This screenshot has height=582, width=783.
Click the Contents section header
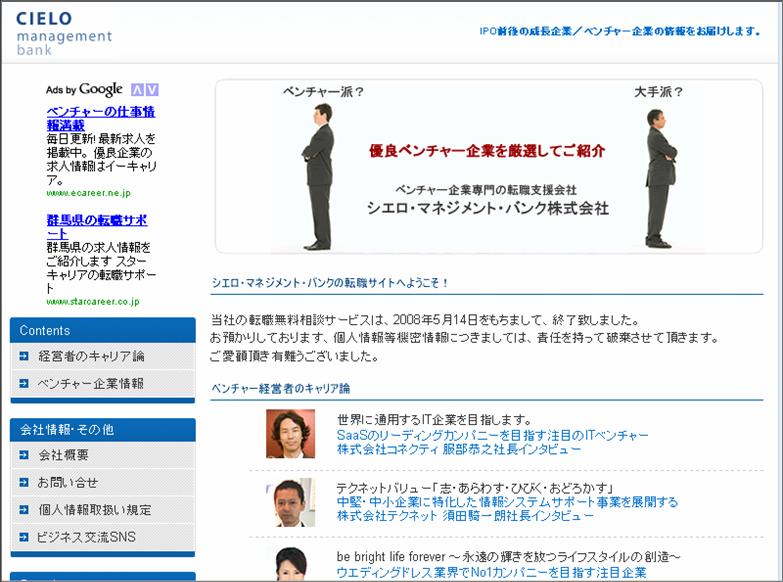(102, 330)
